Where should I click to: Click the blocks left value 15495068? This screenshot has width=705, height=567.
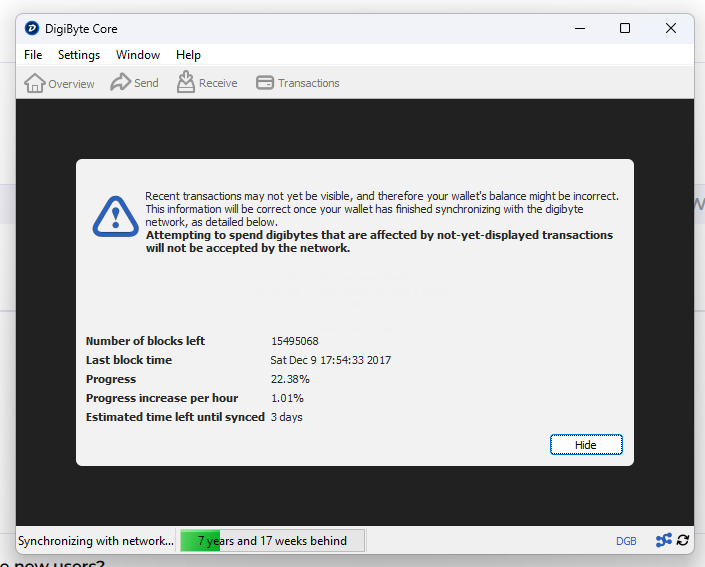294,341
